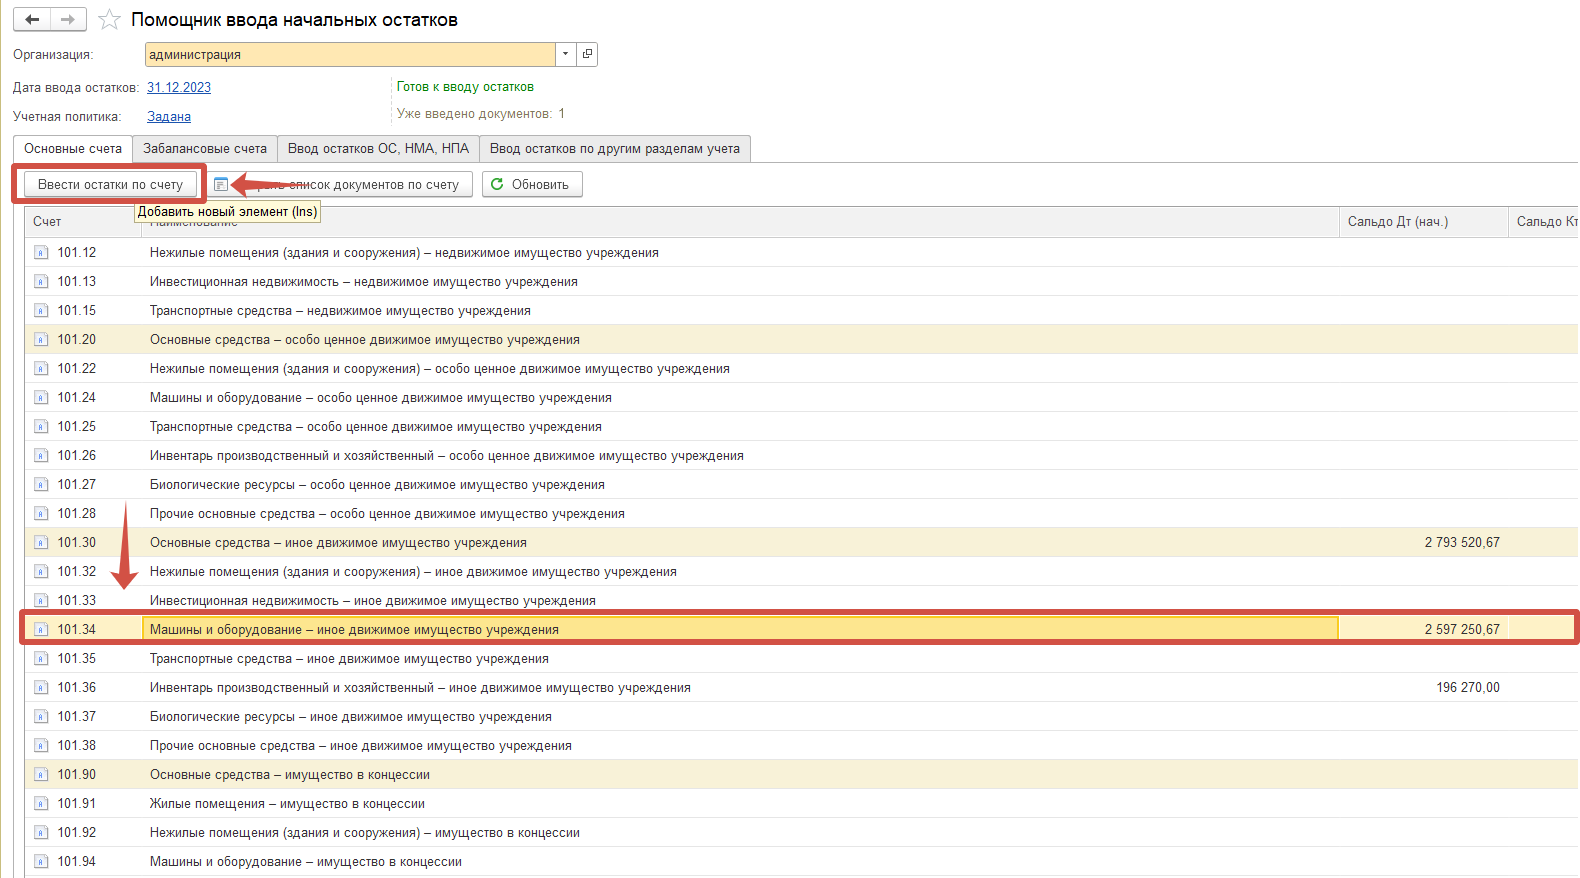The width and height of the screenshot is (1580, 878).
Task: Open the list of documents by account
Action: pyautogui.click(x=339, y=184)
